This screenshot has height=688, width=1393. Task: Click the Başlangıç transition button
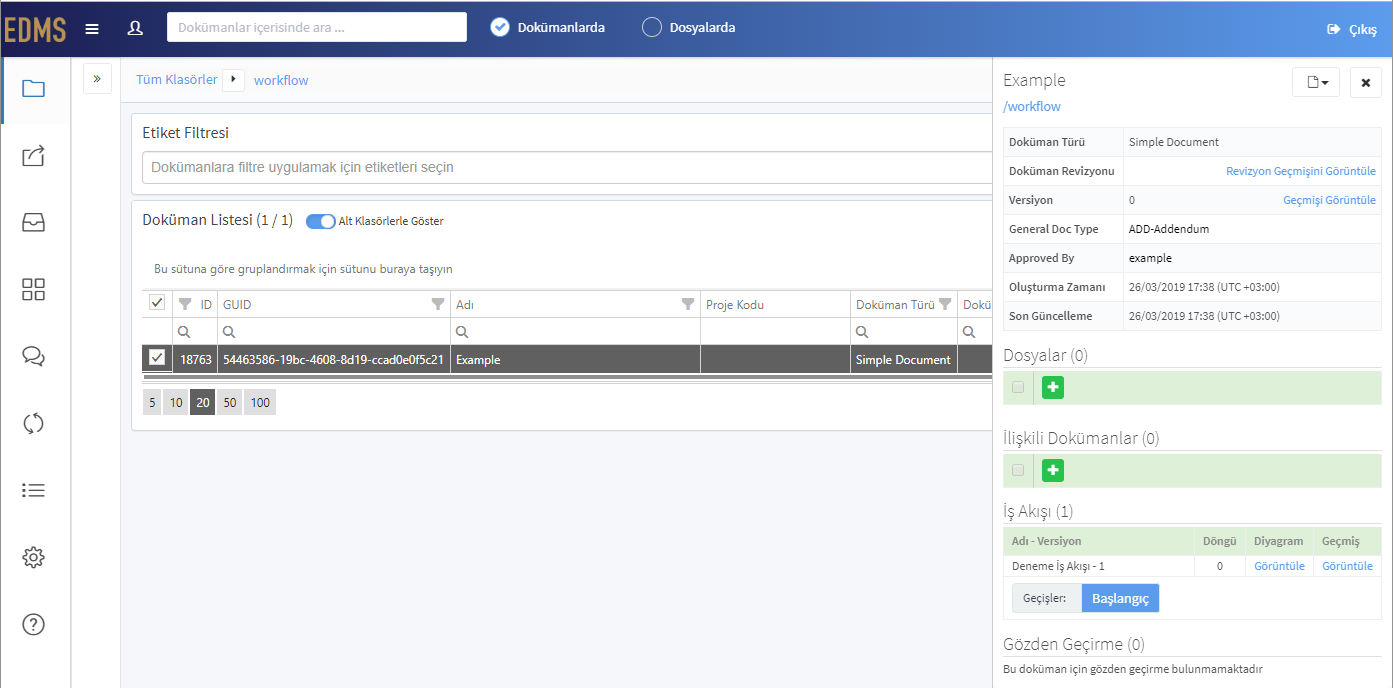click(1120, 598)
